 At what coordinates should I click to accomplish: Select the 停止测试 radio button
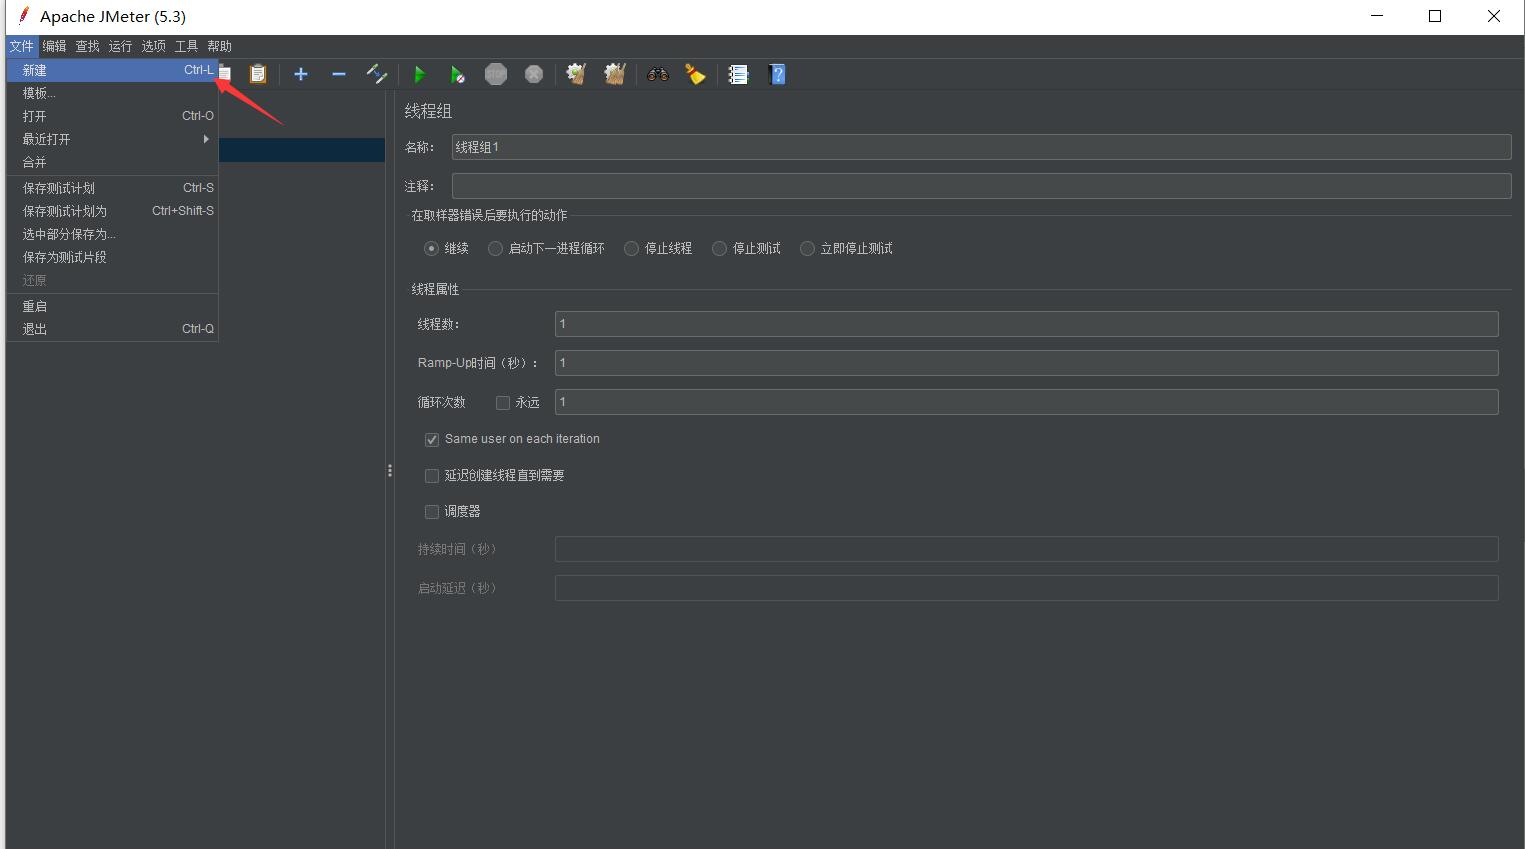pyautogui.click(x=719, y=249)
